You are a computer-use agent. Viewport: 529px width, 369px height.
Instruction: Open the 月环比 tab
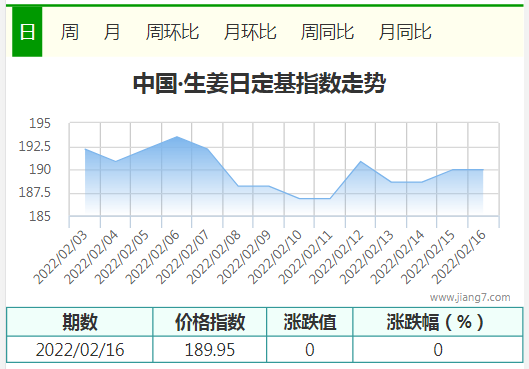coord(250,32)
